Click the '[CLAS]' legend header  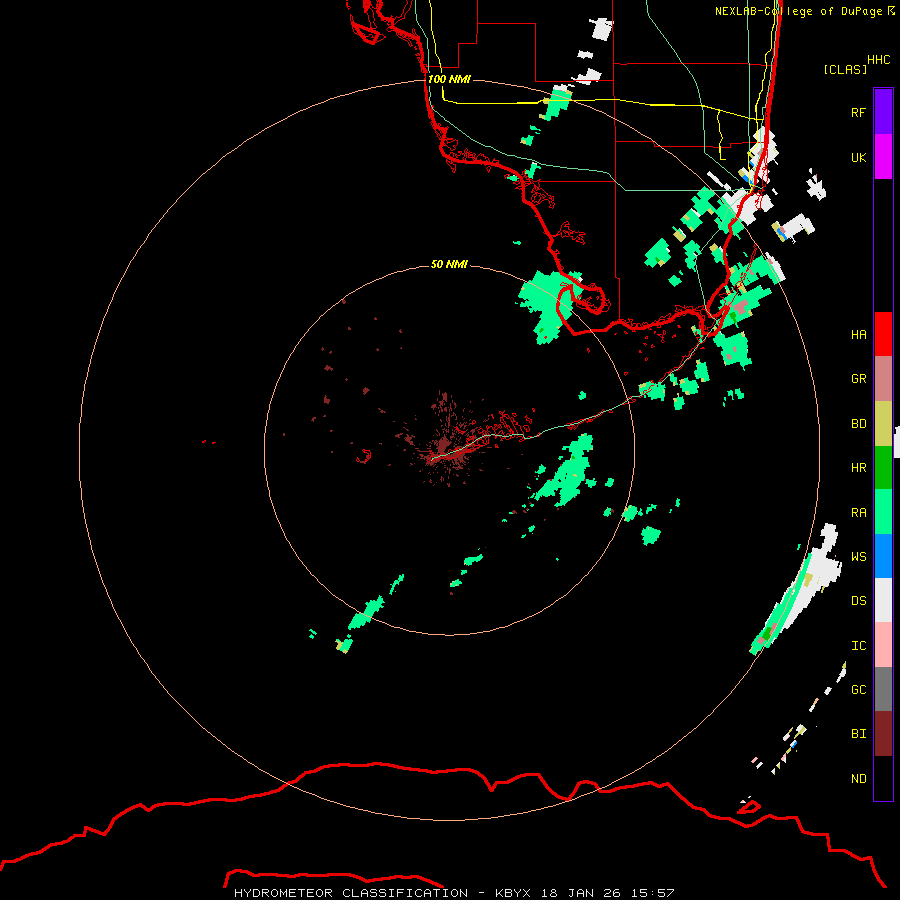(845, 69)
